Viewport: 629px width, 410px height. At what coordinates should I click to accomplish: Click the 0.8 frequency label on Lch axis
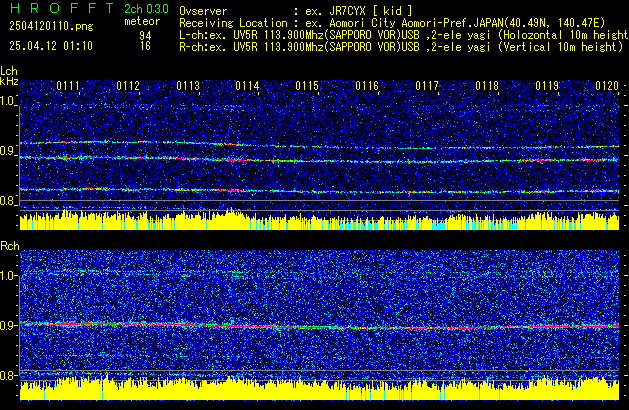point(7,201)
